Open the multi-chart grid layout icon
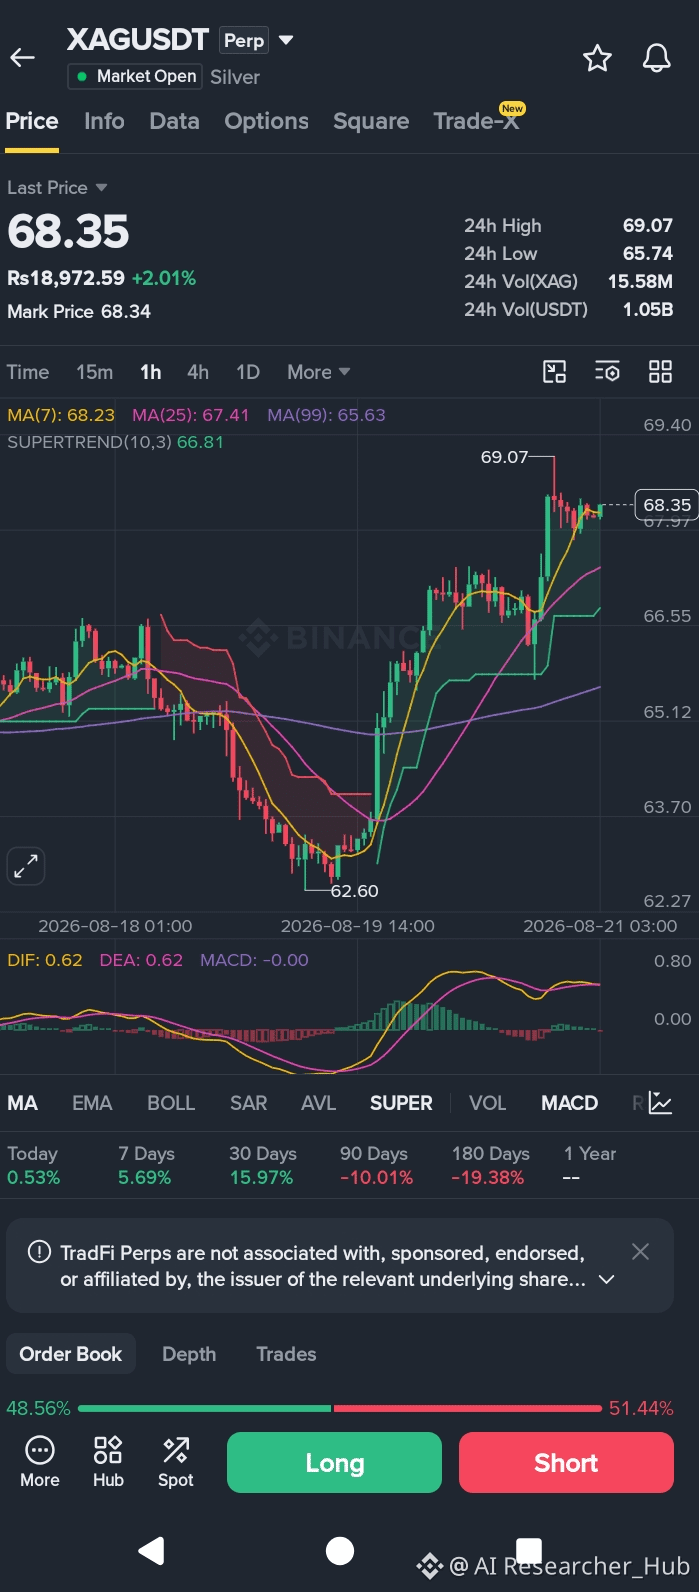 click(x=660, y=372)
